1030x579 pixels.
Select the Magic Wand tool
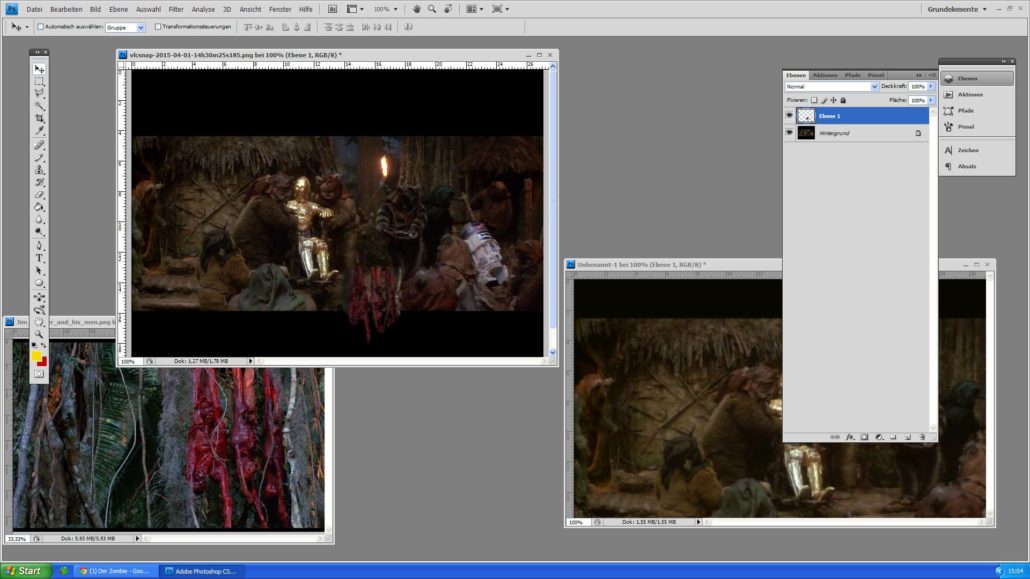point(39,106)
